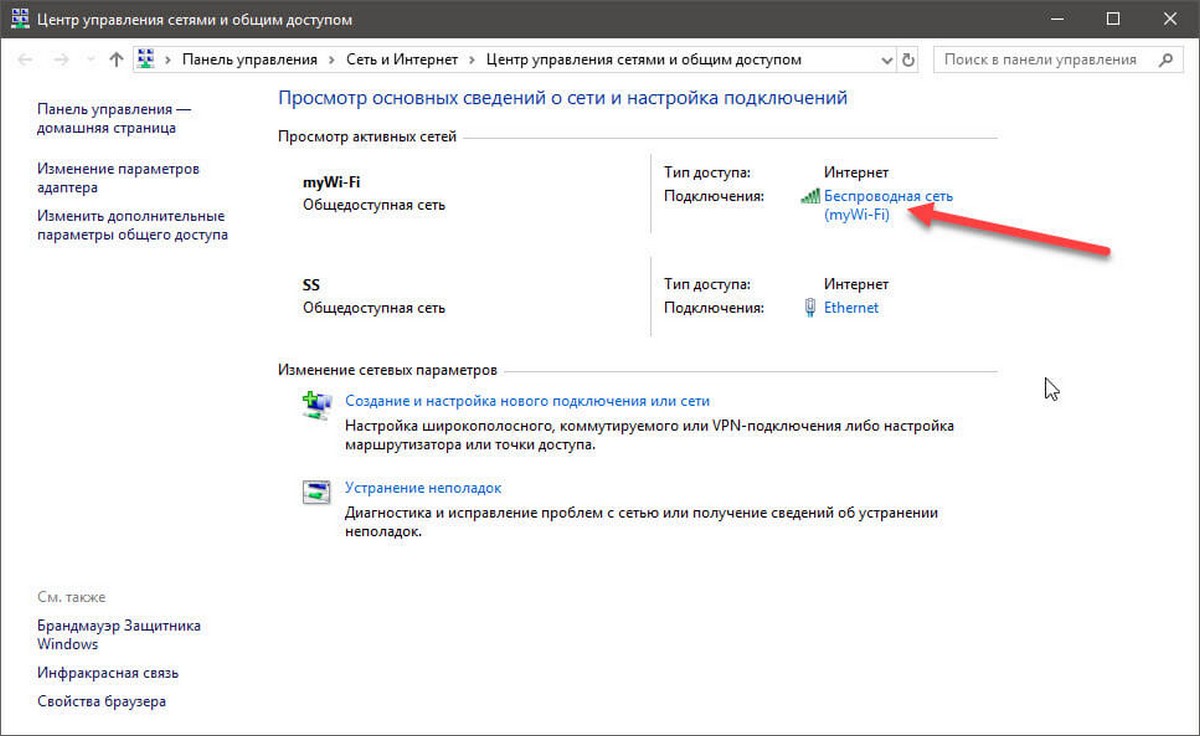Image resolution: width=1200 pixels, height=736 pixels.
Task: Open 'Брандмауэр Защитника Windows' link
Action: pyautogui.click(x=119, y=635)
